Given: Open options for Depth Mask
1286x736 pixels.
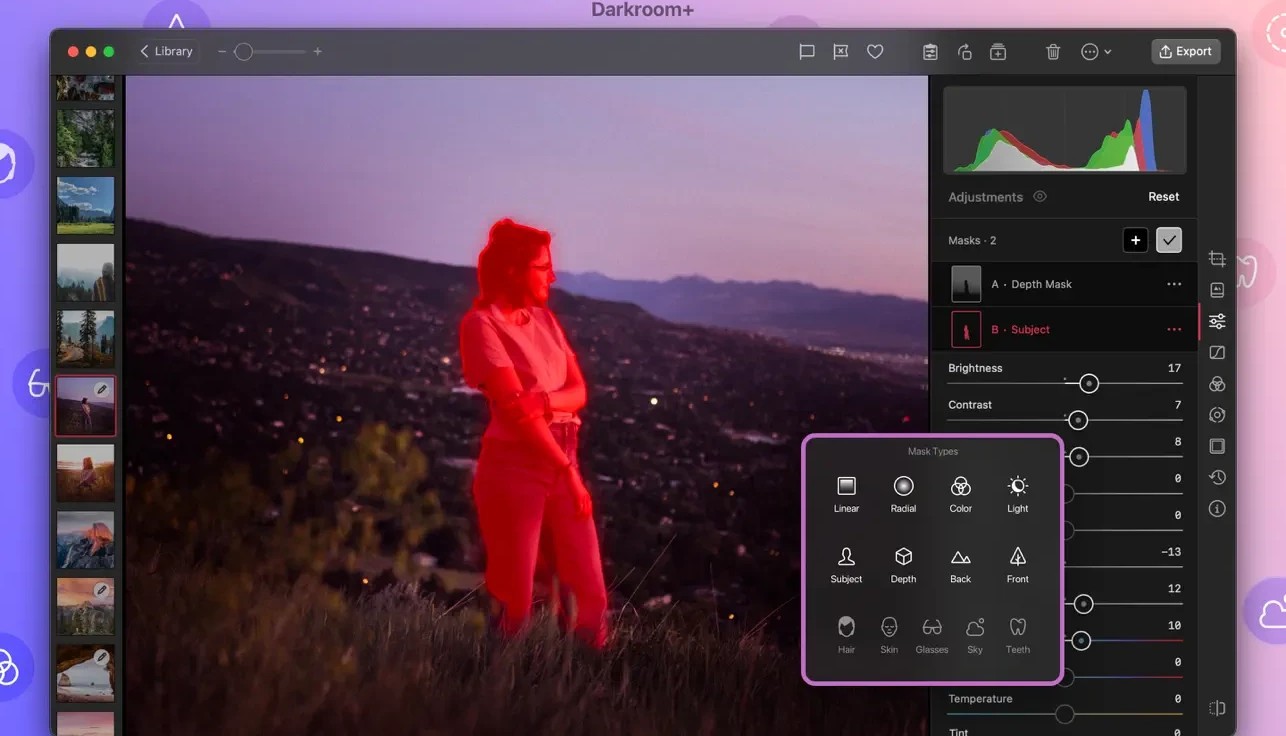Looking at the screenshot, I should [x=1174, y=285].
